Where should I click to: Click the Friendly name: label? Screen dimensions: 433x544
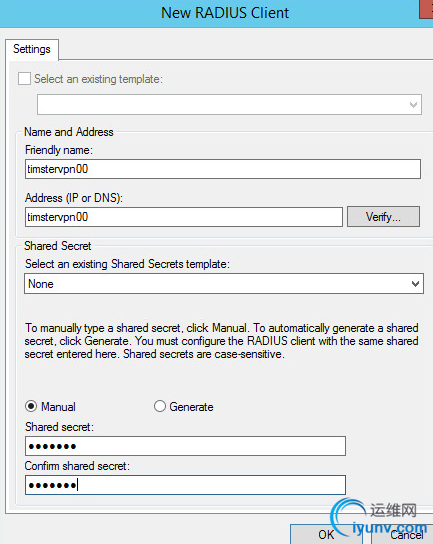click(x=59, y=150)
